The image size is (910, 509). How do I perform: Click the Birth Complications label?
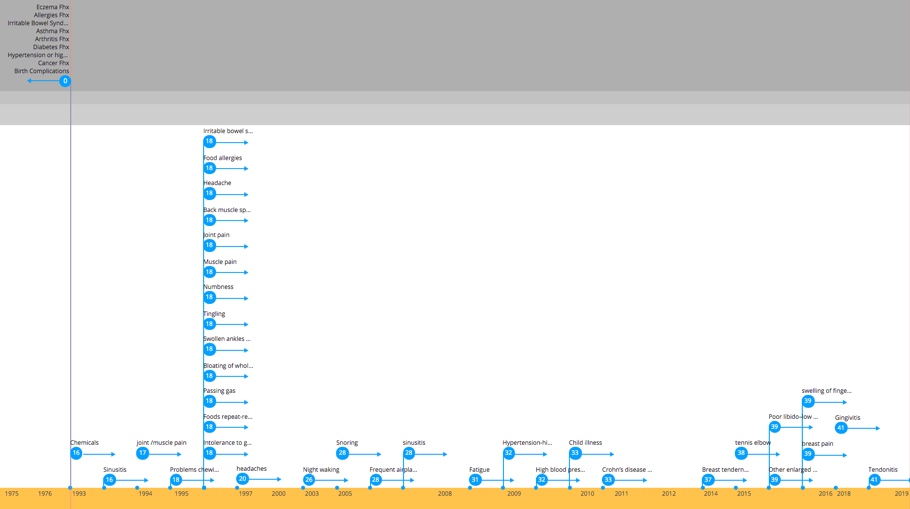click(41, 71)
